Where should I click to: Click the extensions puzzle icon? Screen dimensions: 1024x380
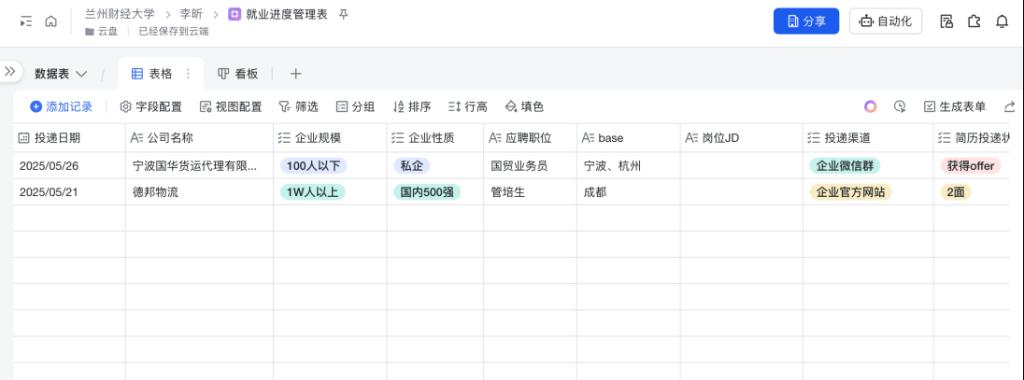974,22
